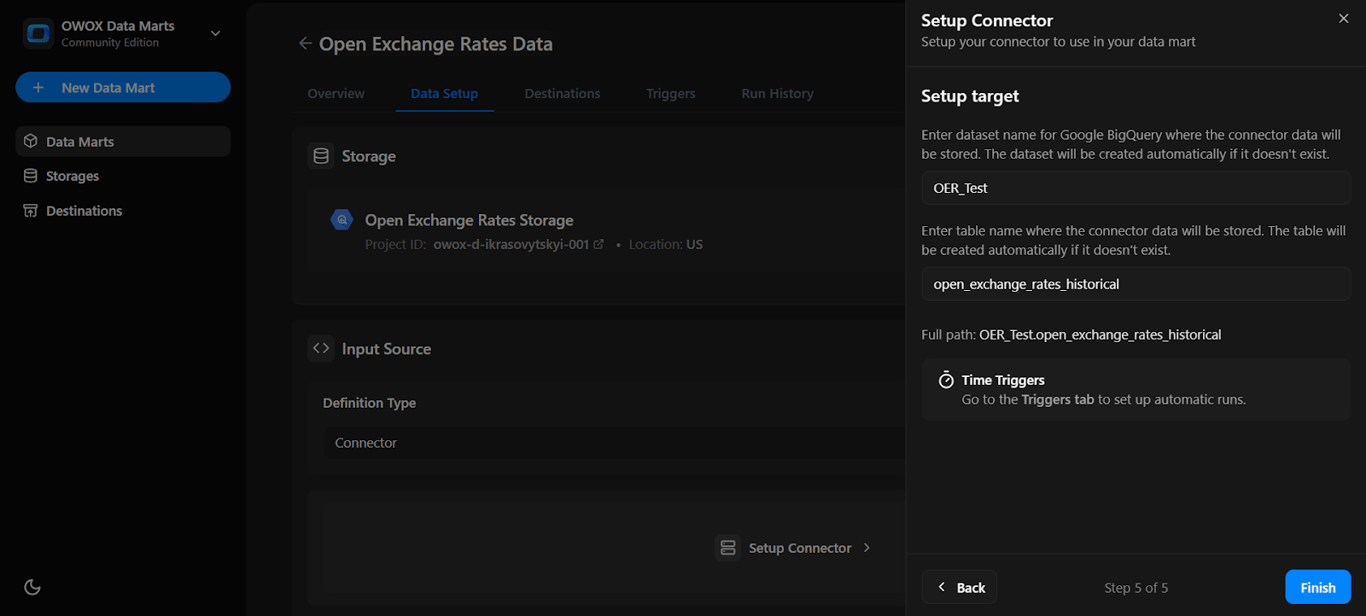
Task: Click the BigQuery hexagon storage icon
Action: tap(342, 220)
